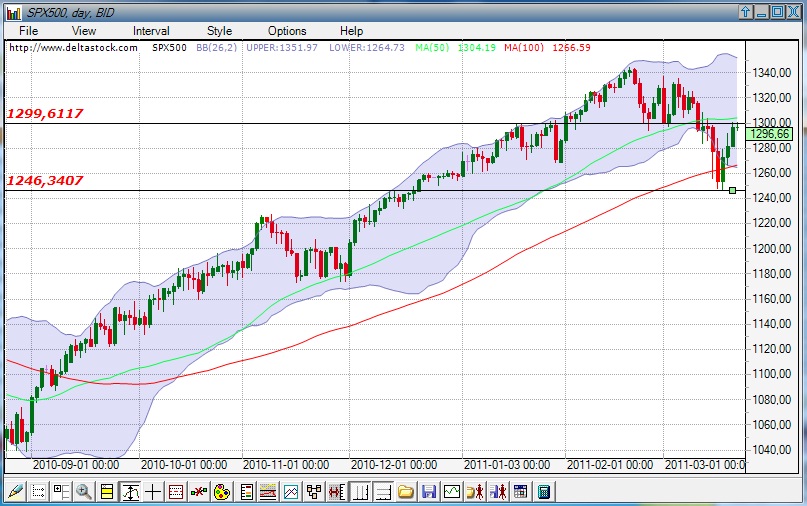Click the SPX500 symbol label
Viewport: 807px width, 506px height.
tap(169, 47)
